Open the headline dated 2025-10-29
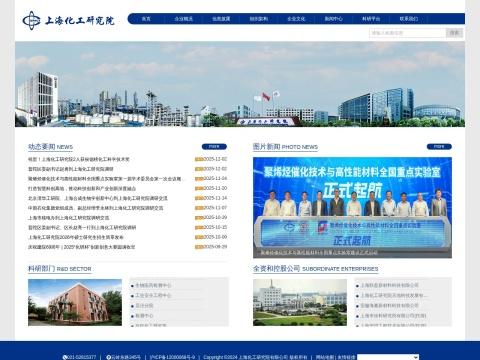This screenshot has width=480, height=360. [x=69, y=218]
